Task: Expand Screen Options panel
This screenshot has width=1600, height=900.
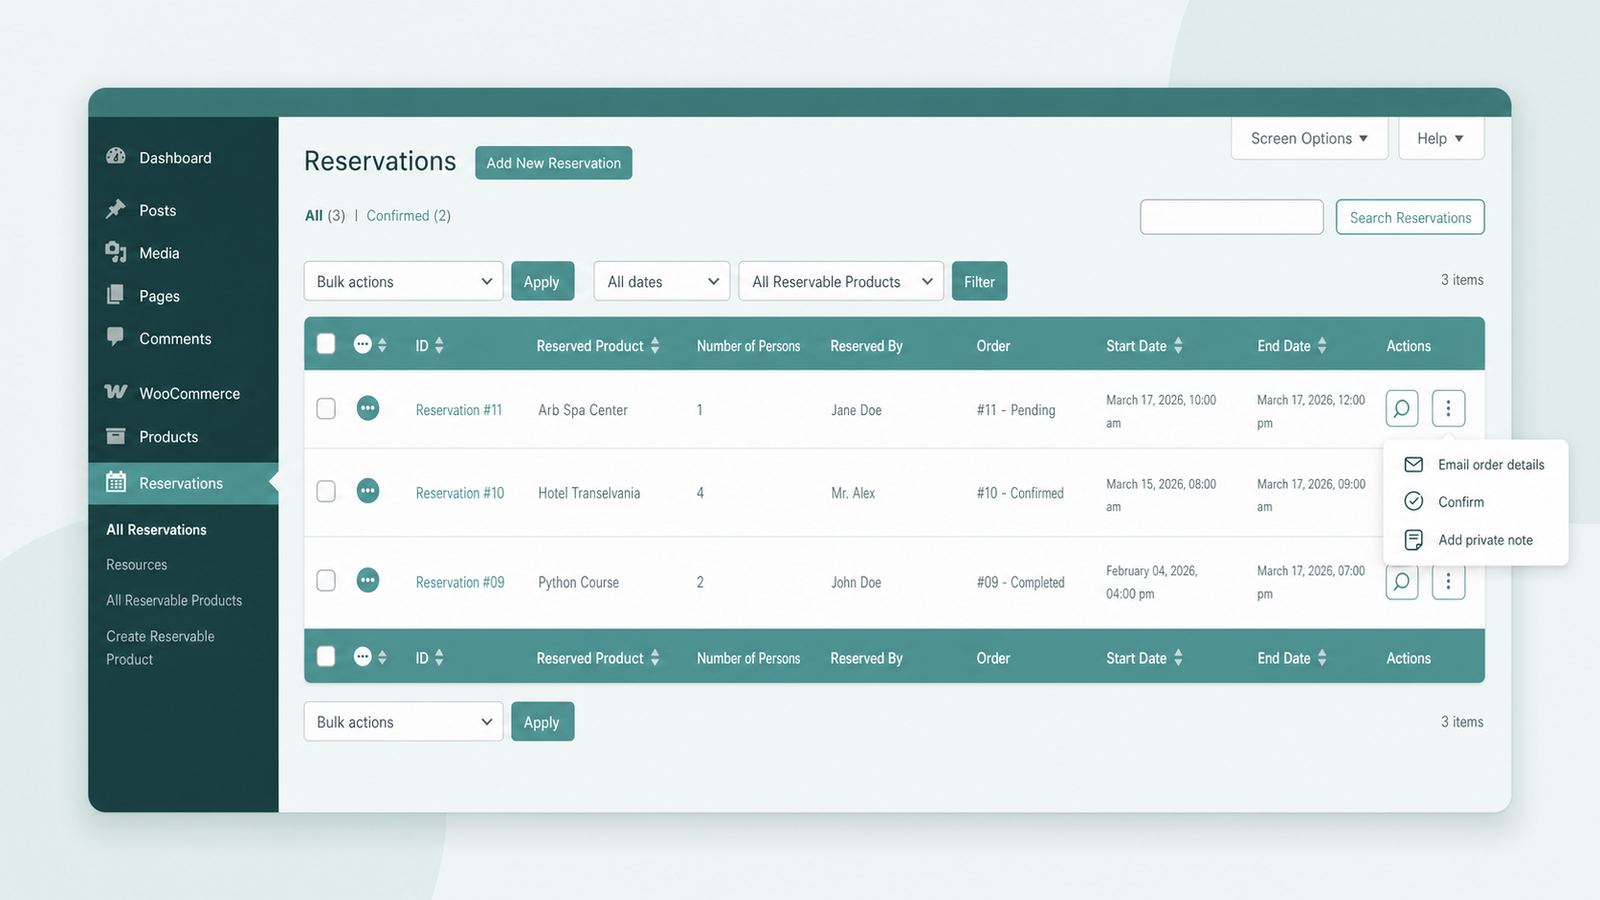Action: pyautogui.click(x=1309, y=138)
